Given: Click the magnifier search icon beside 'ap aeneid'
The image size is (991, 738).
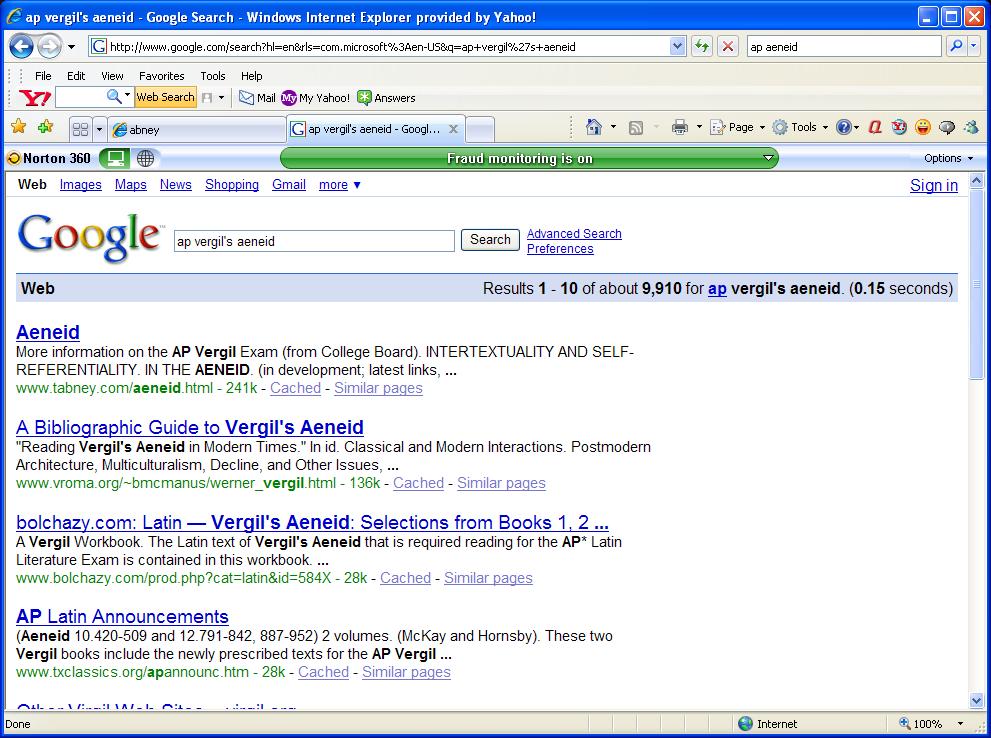Looking at the screenshot, I should click(x=956, y=46).
